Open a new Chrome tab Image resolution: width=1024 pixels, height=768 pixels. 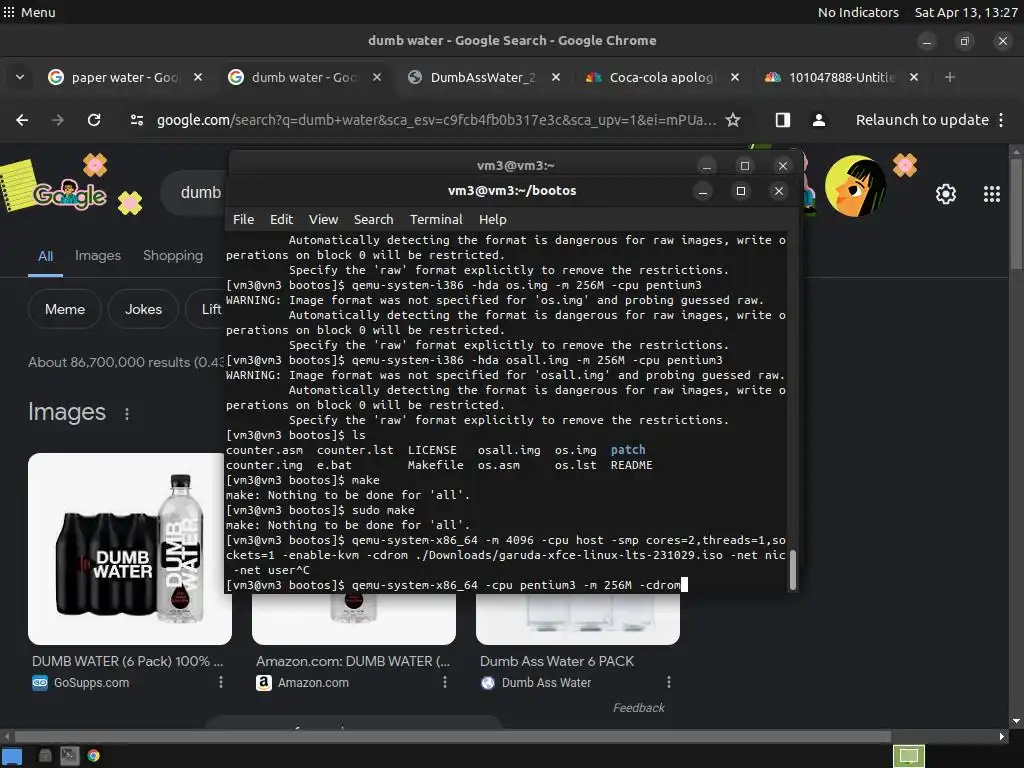(x=950, y=77)
